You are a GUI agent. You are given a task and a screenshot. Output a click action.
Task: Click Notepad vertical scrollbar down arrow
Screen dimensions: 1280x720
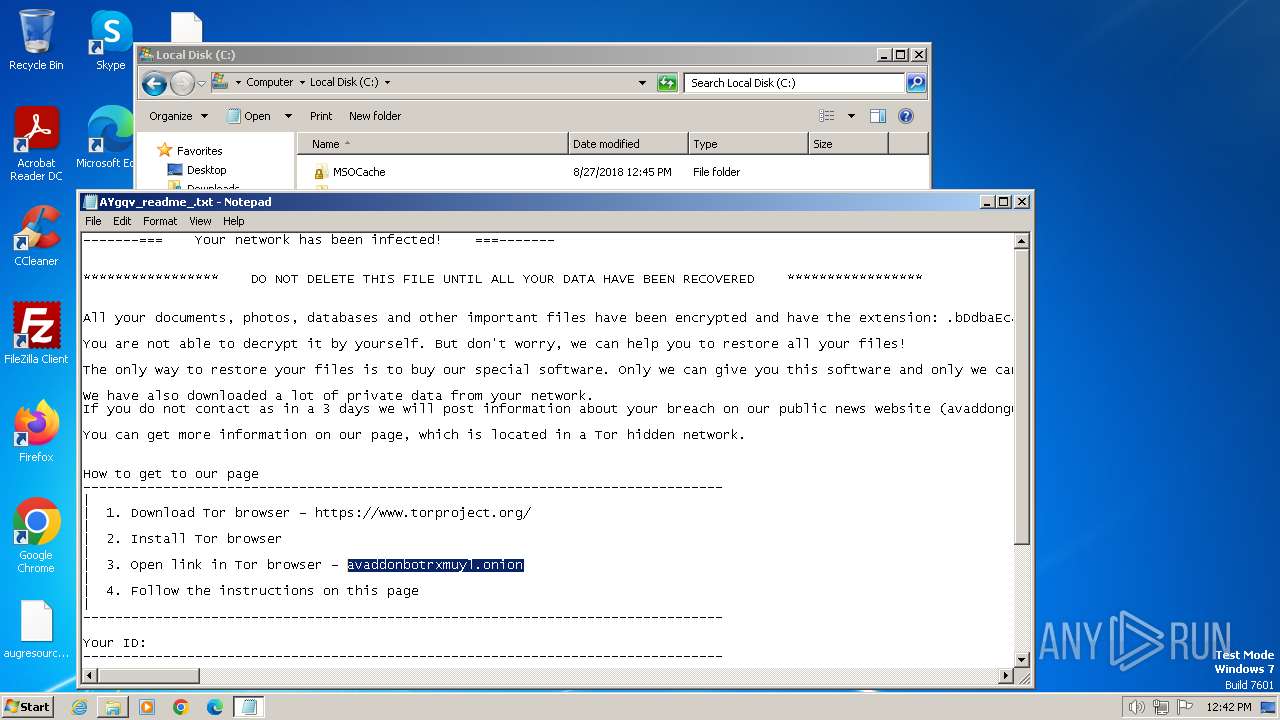point(1022,660)
